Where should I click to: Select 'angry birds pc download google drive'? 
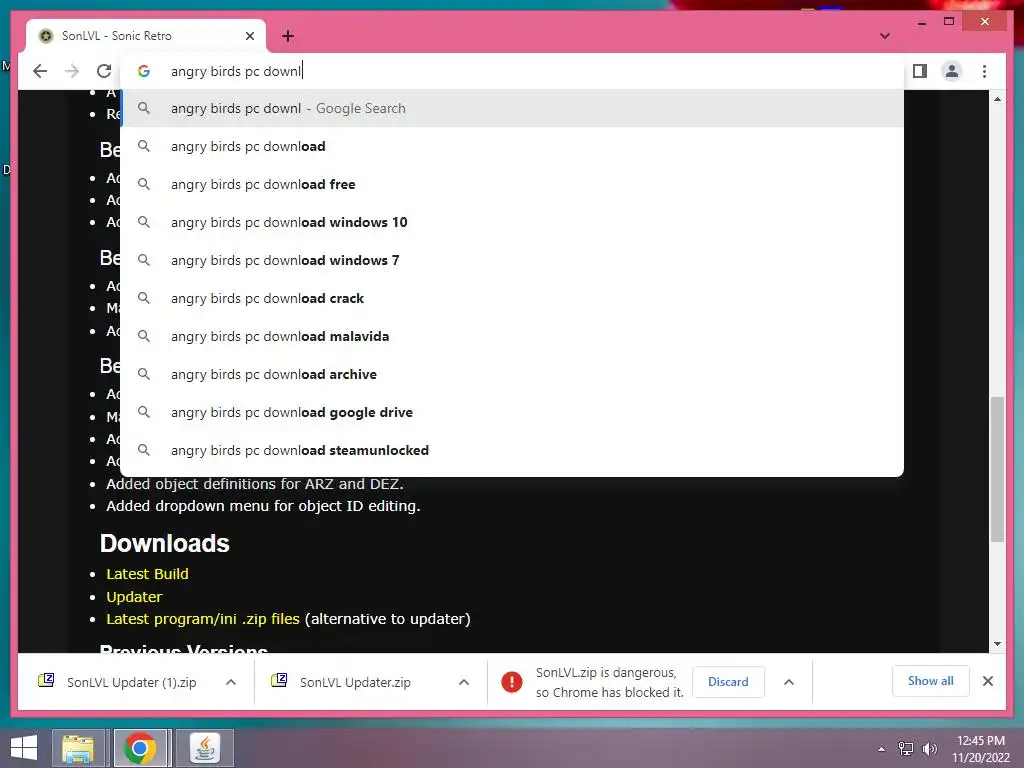coord(513,412)
